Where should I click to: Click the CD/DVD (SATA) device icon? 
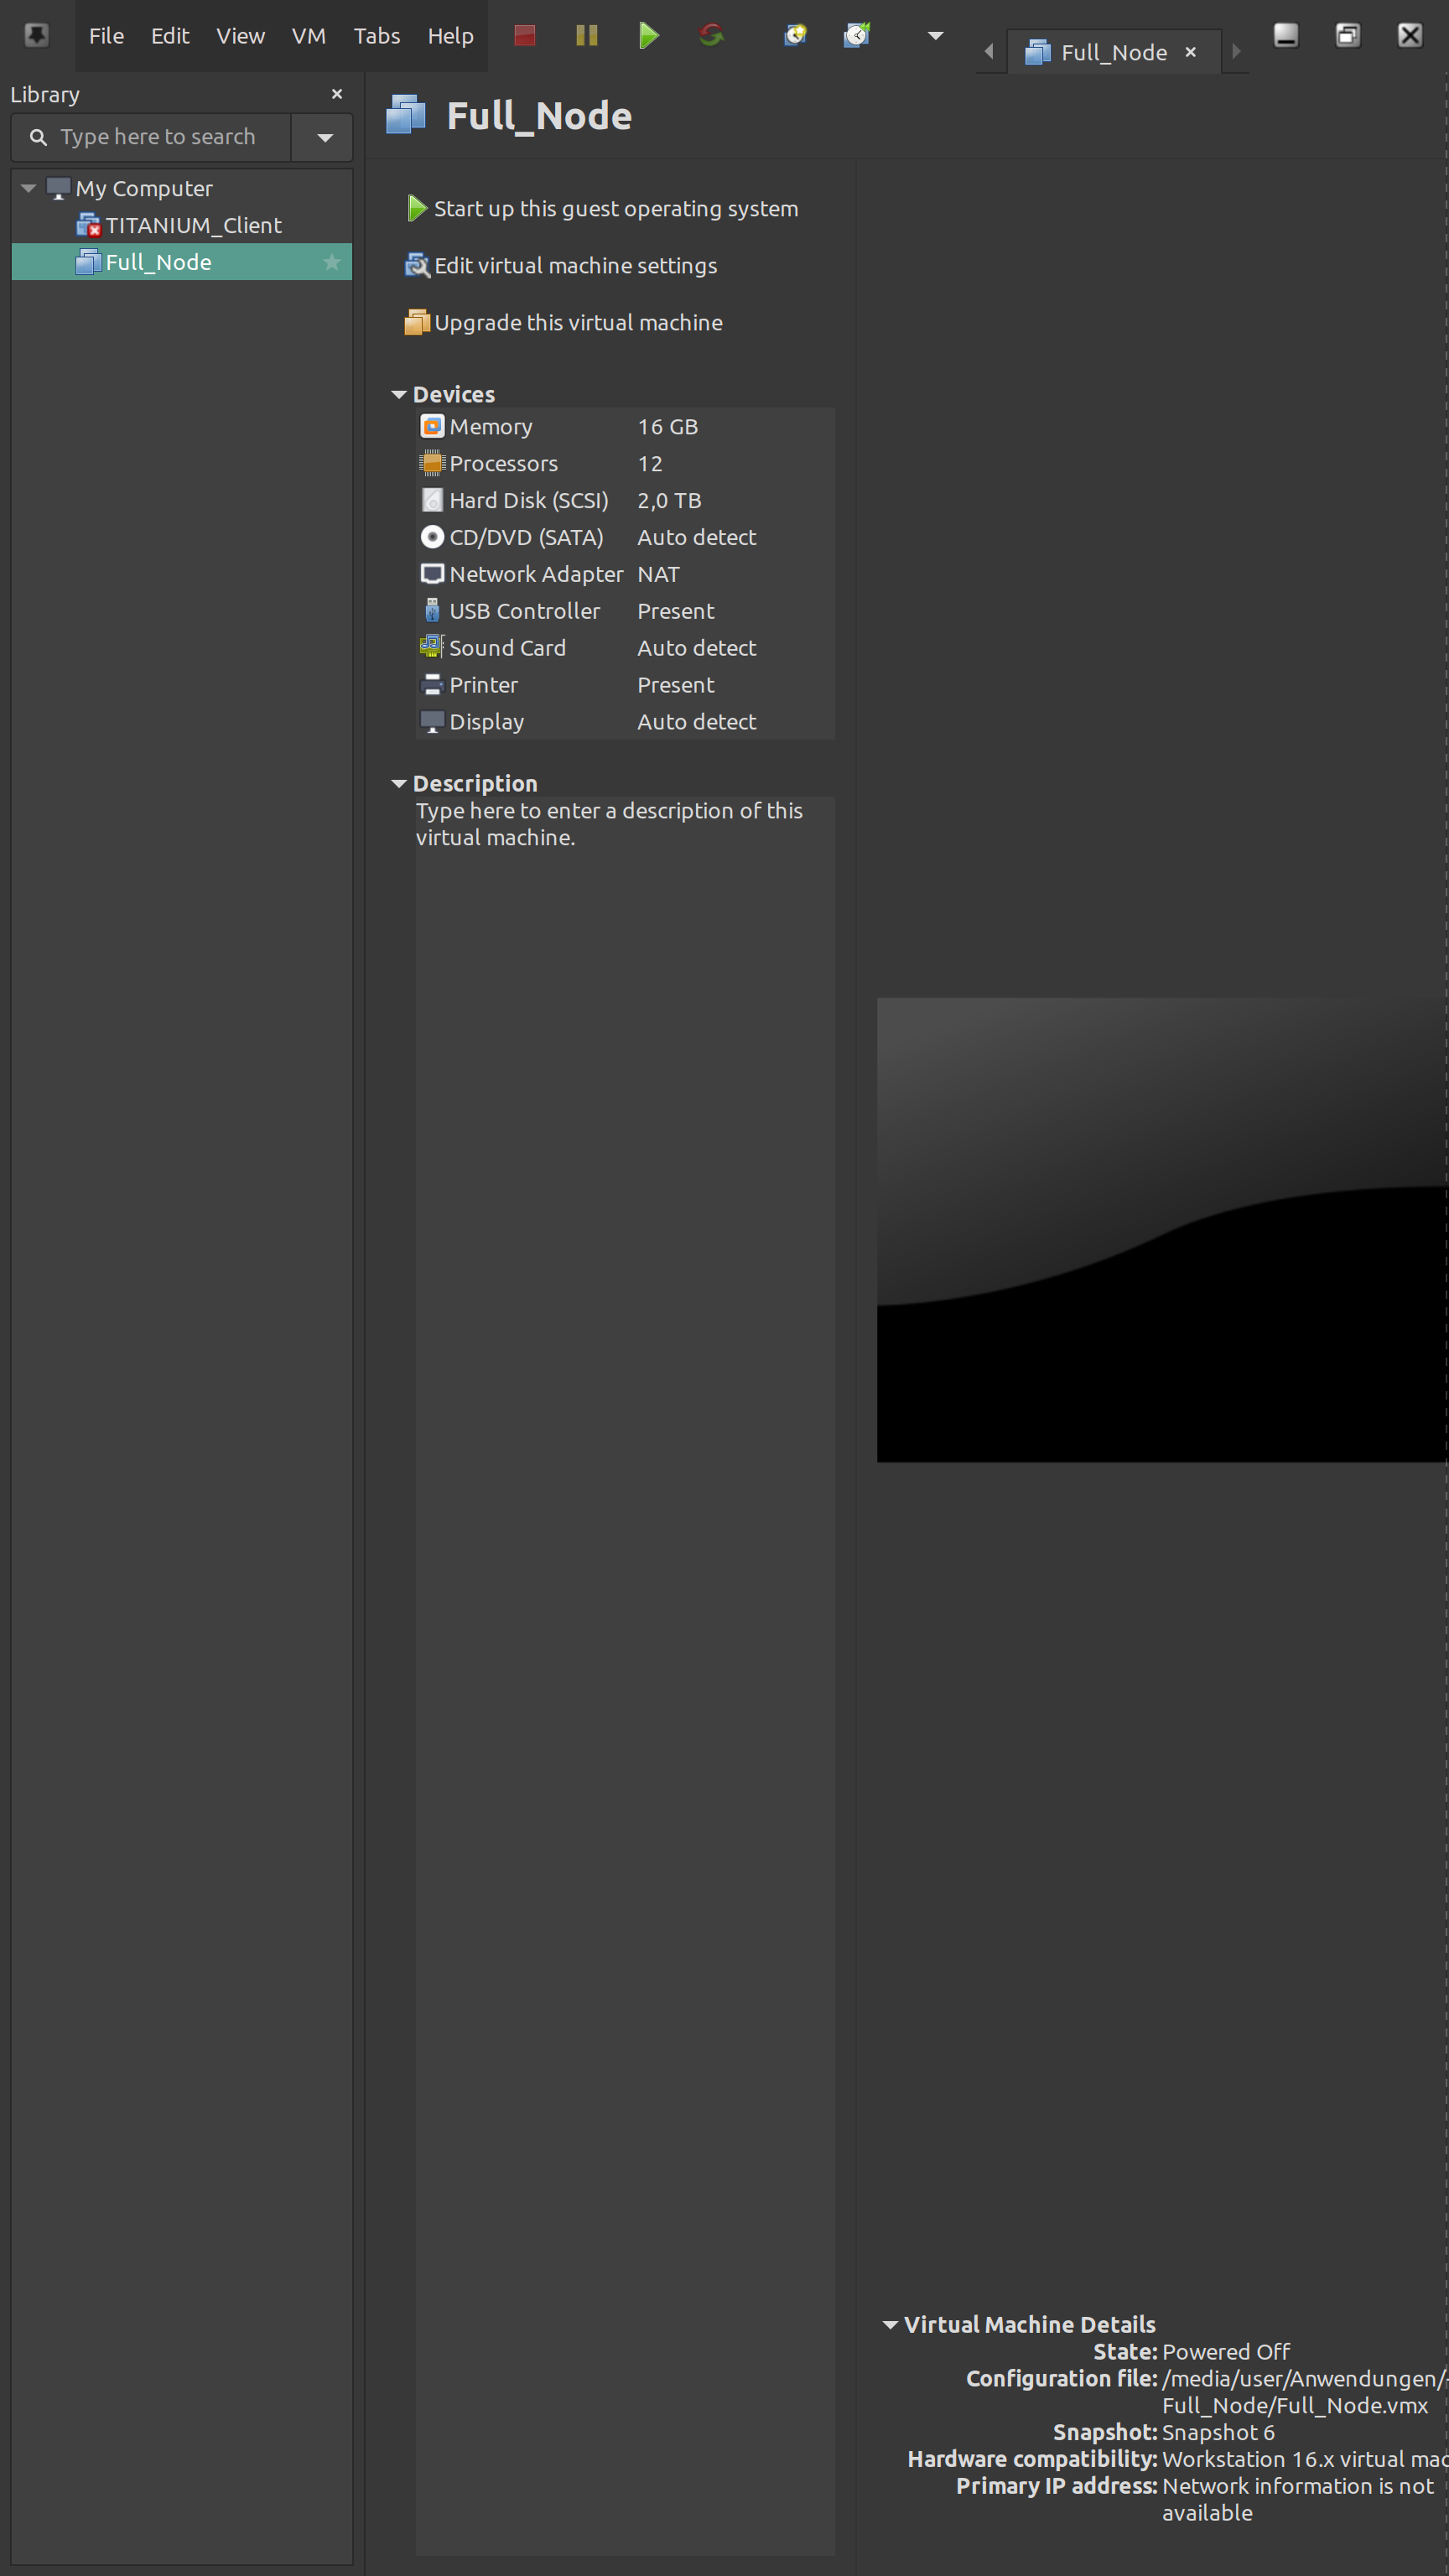[x=432, y=538]
